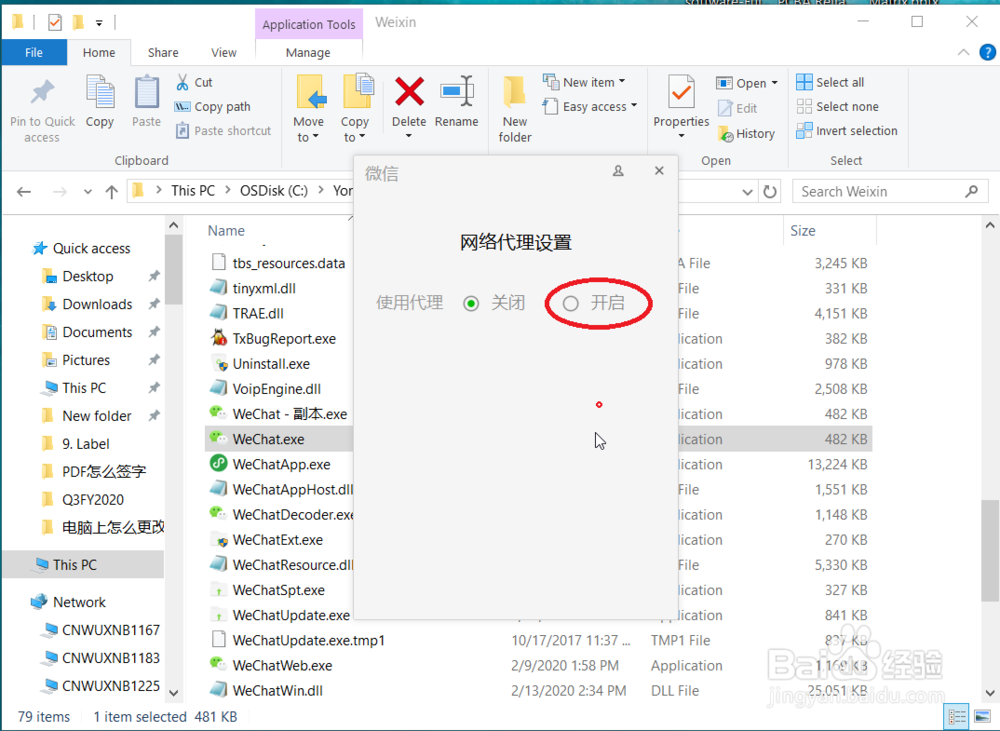This screenshot has width=1000, height=731.
Task: Sort files by the Size column header
Action: [802, 230]
